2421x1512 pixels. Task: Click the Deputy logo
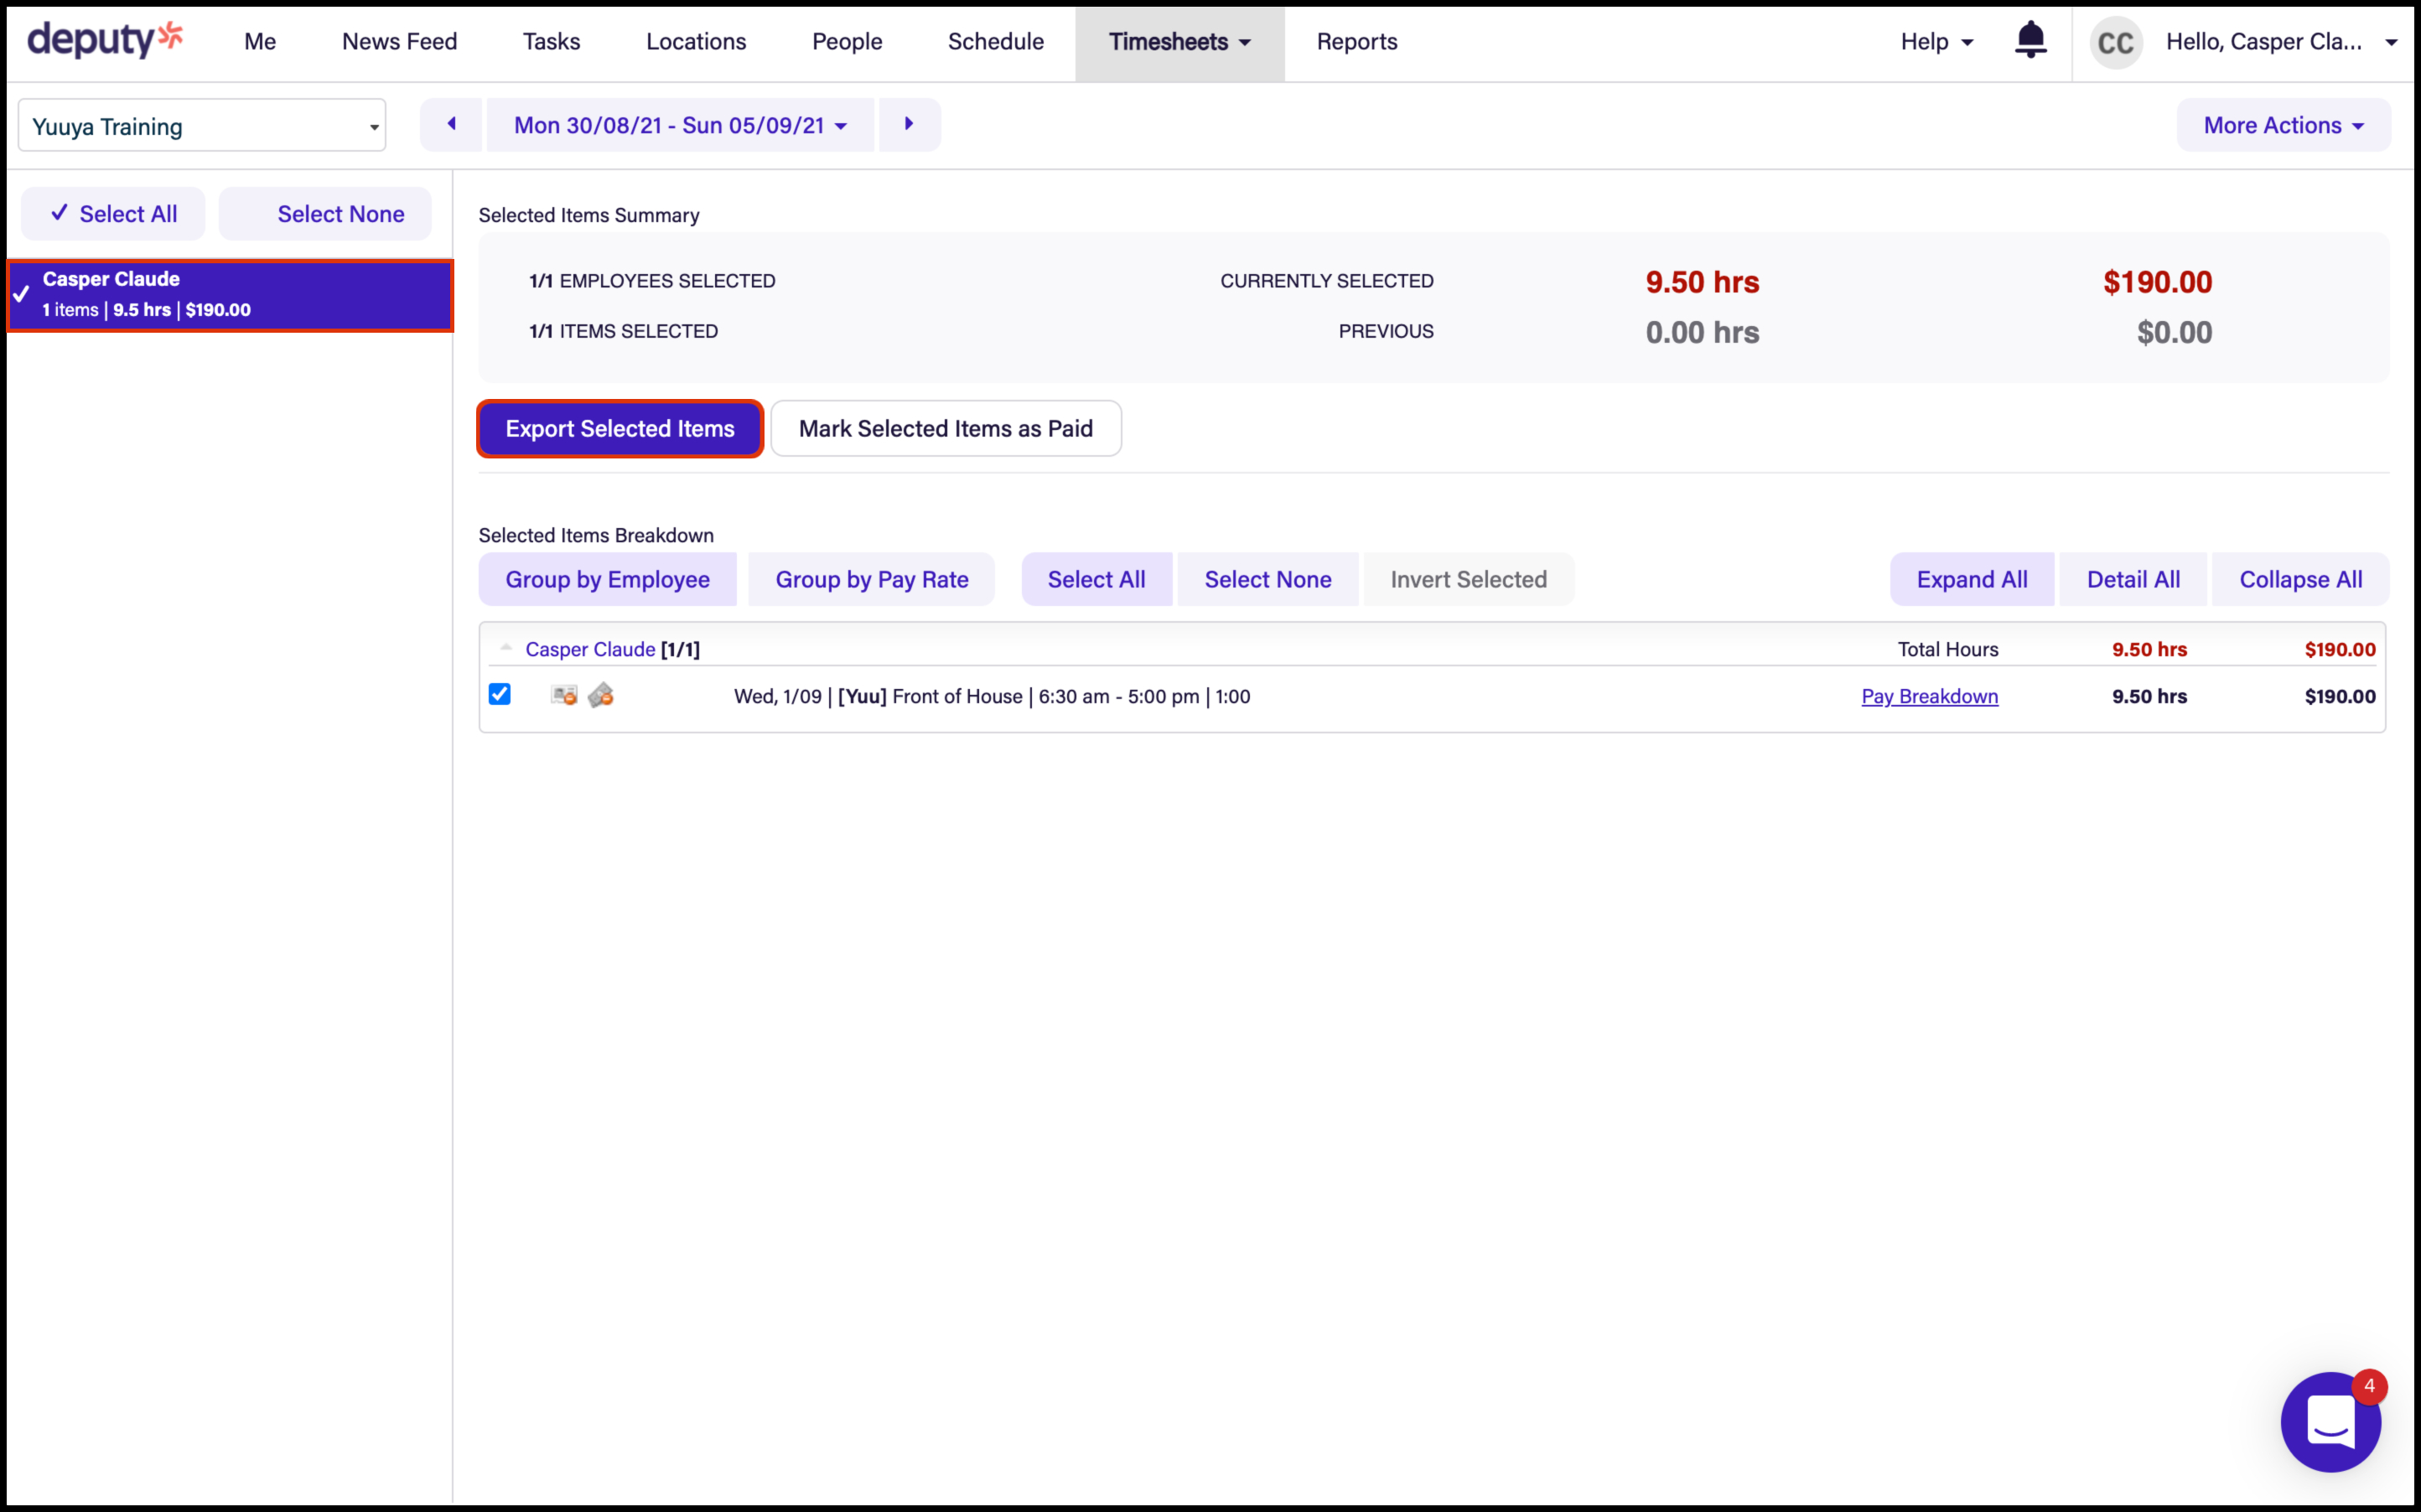(x=105, y=40)
